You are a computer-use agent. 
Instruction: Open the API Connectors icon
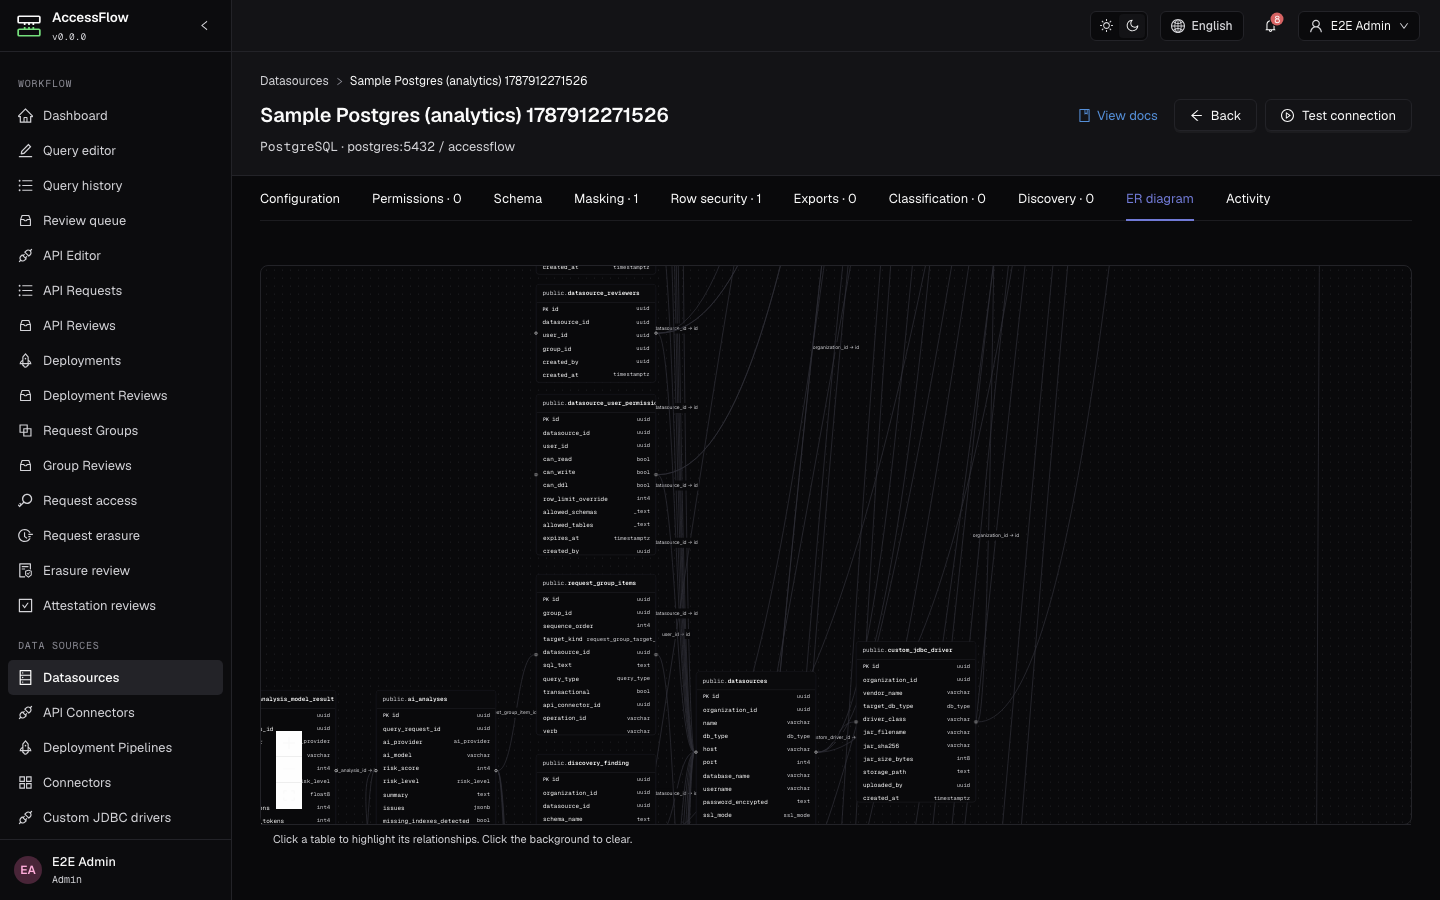point(26,713)
